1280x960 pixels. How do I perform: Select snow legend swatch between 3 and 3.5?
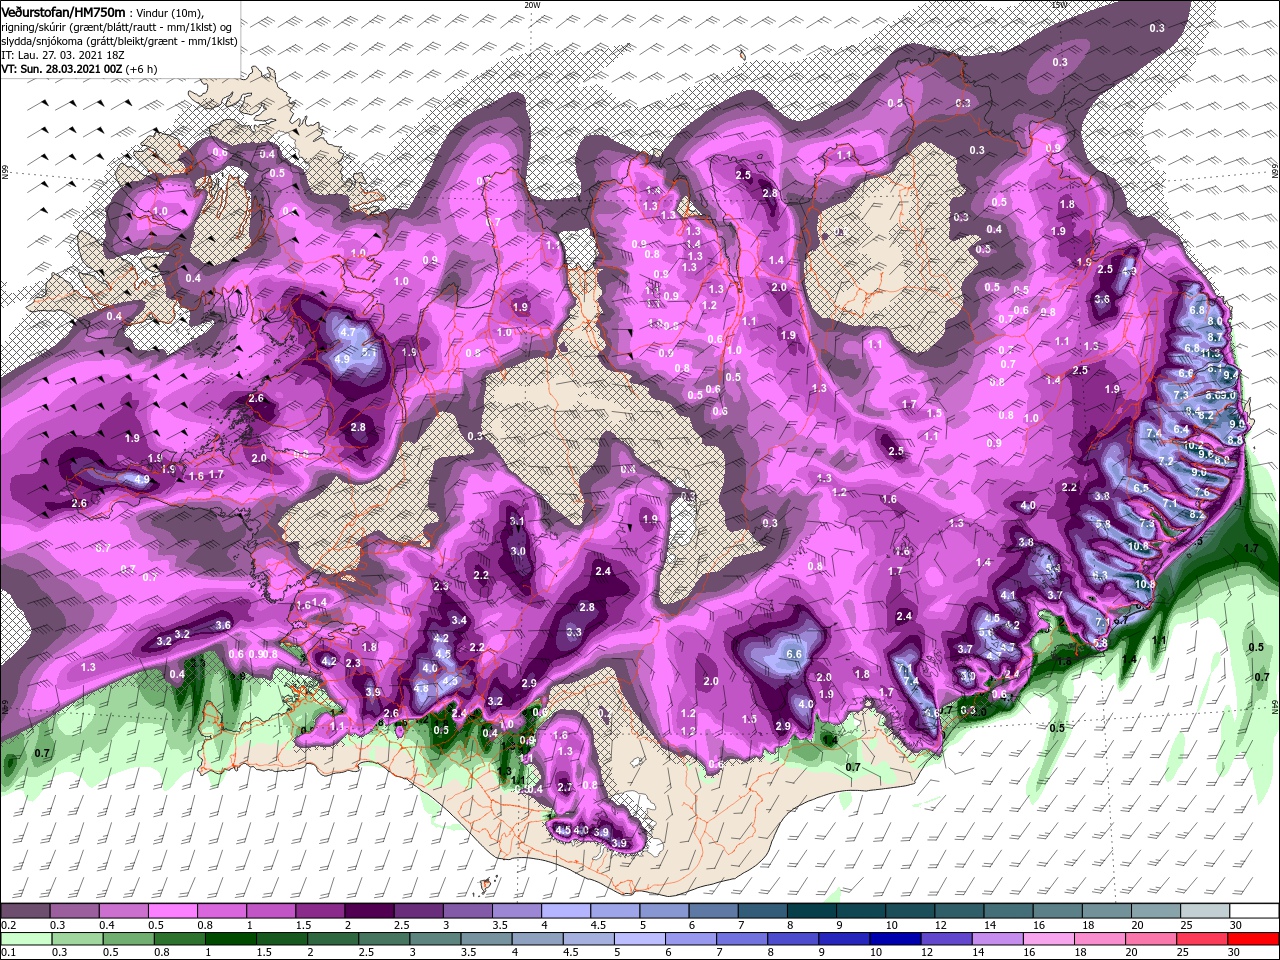click(x=466, y=912)
